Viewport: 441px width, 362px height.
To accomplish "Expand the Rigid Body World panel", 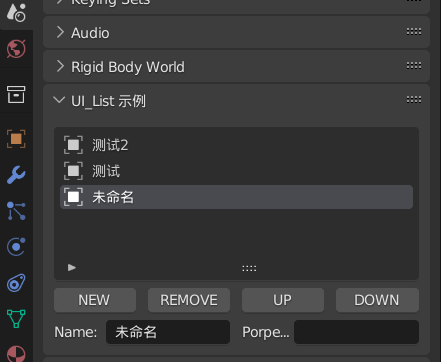I will click(x=60, y=66).
